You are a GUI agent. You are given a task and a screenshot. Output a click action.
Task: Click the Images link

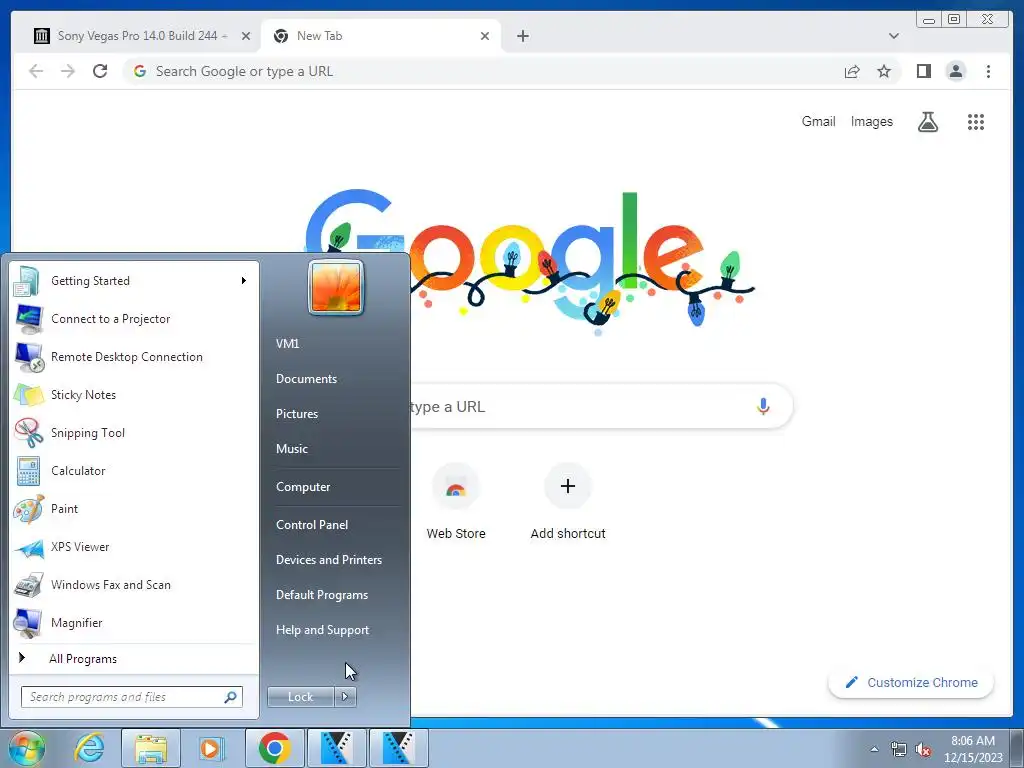871,121
